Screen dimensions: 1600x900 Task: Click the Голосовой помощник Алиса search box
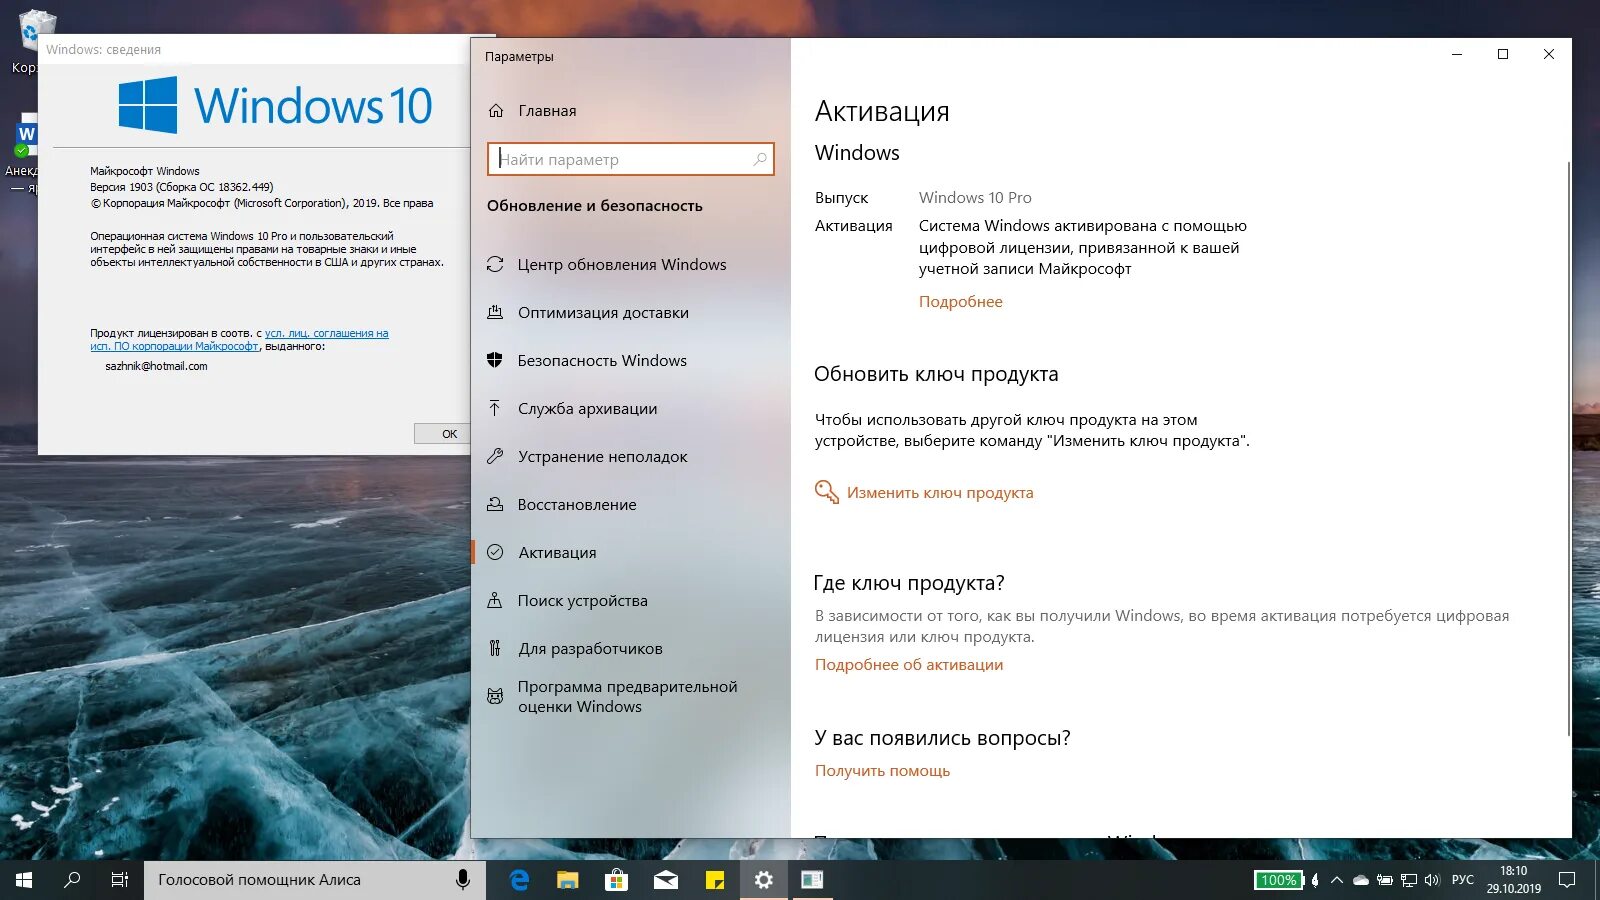[315, 880]
